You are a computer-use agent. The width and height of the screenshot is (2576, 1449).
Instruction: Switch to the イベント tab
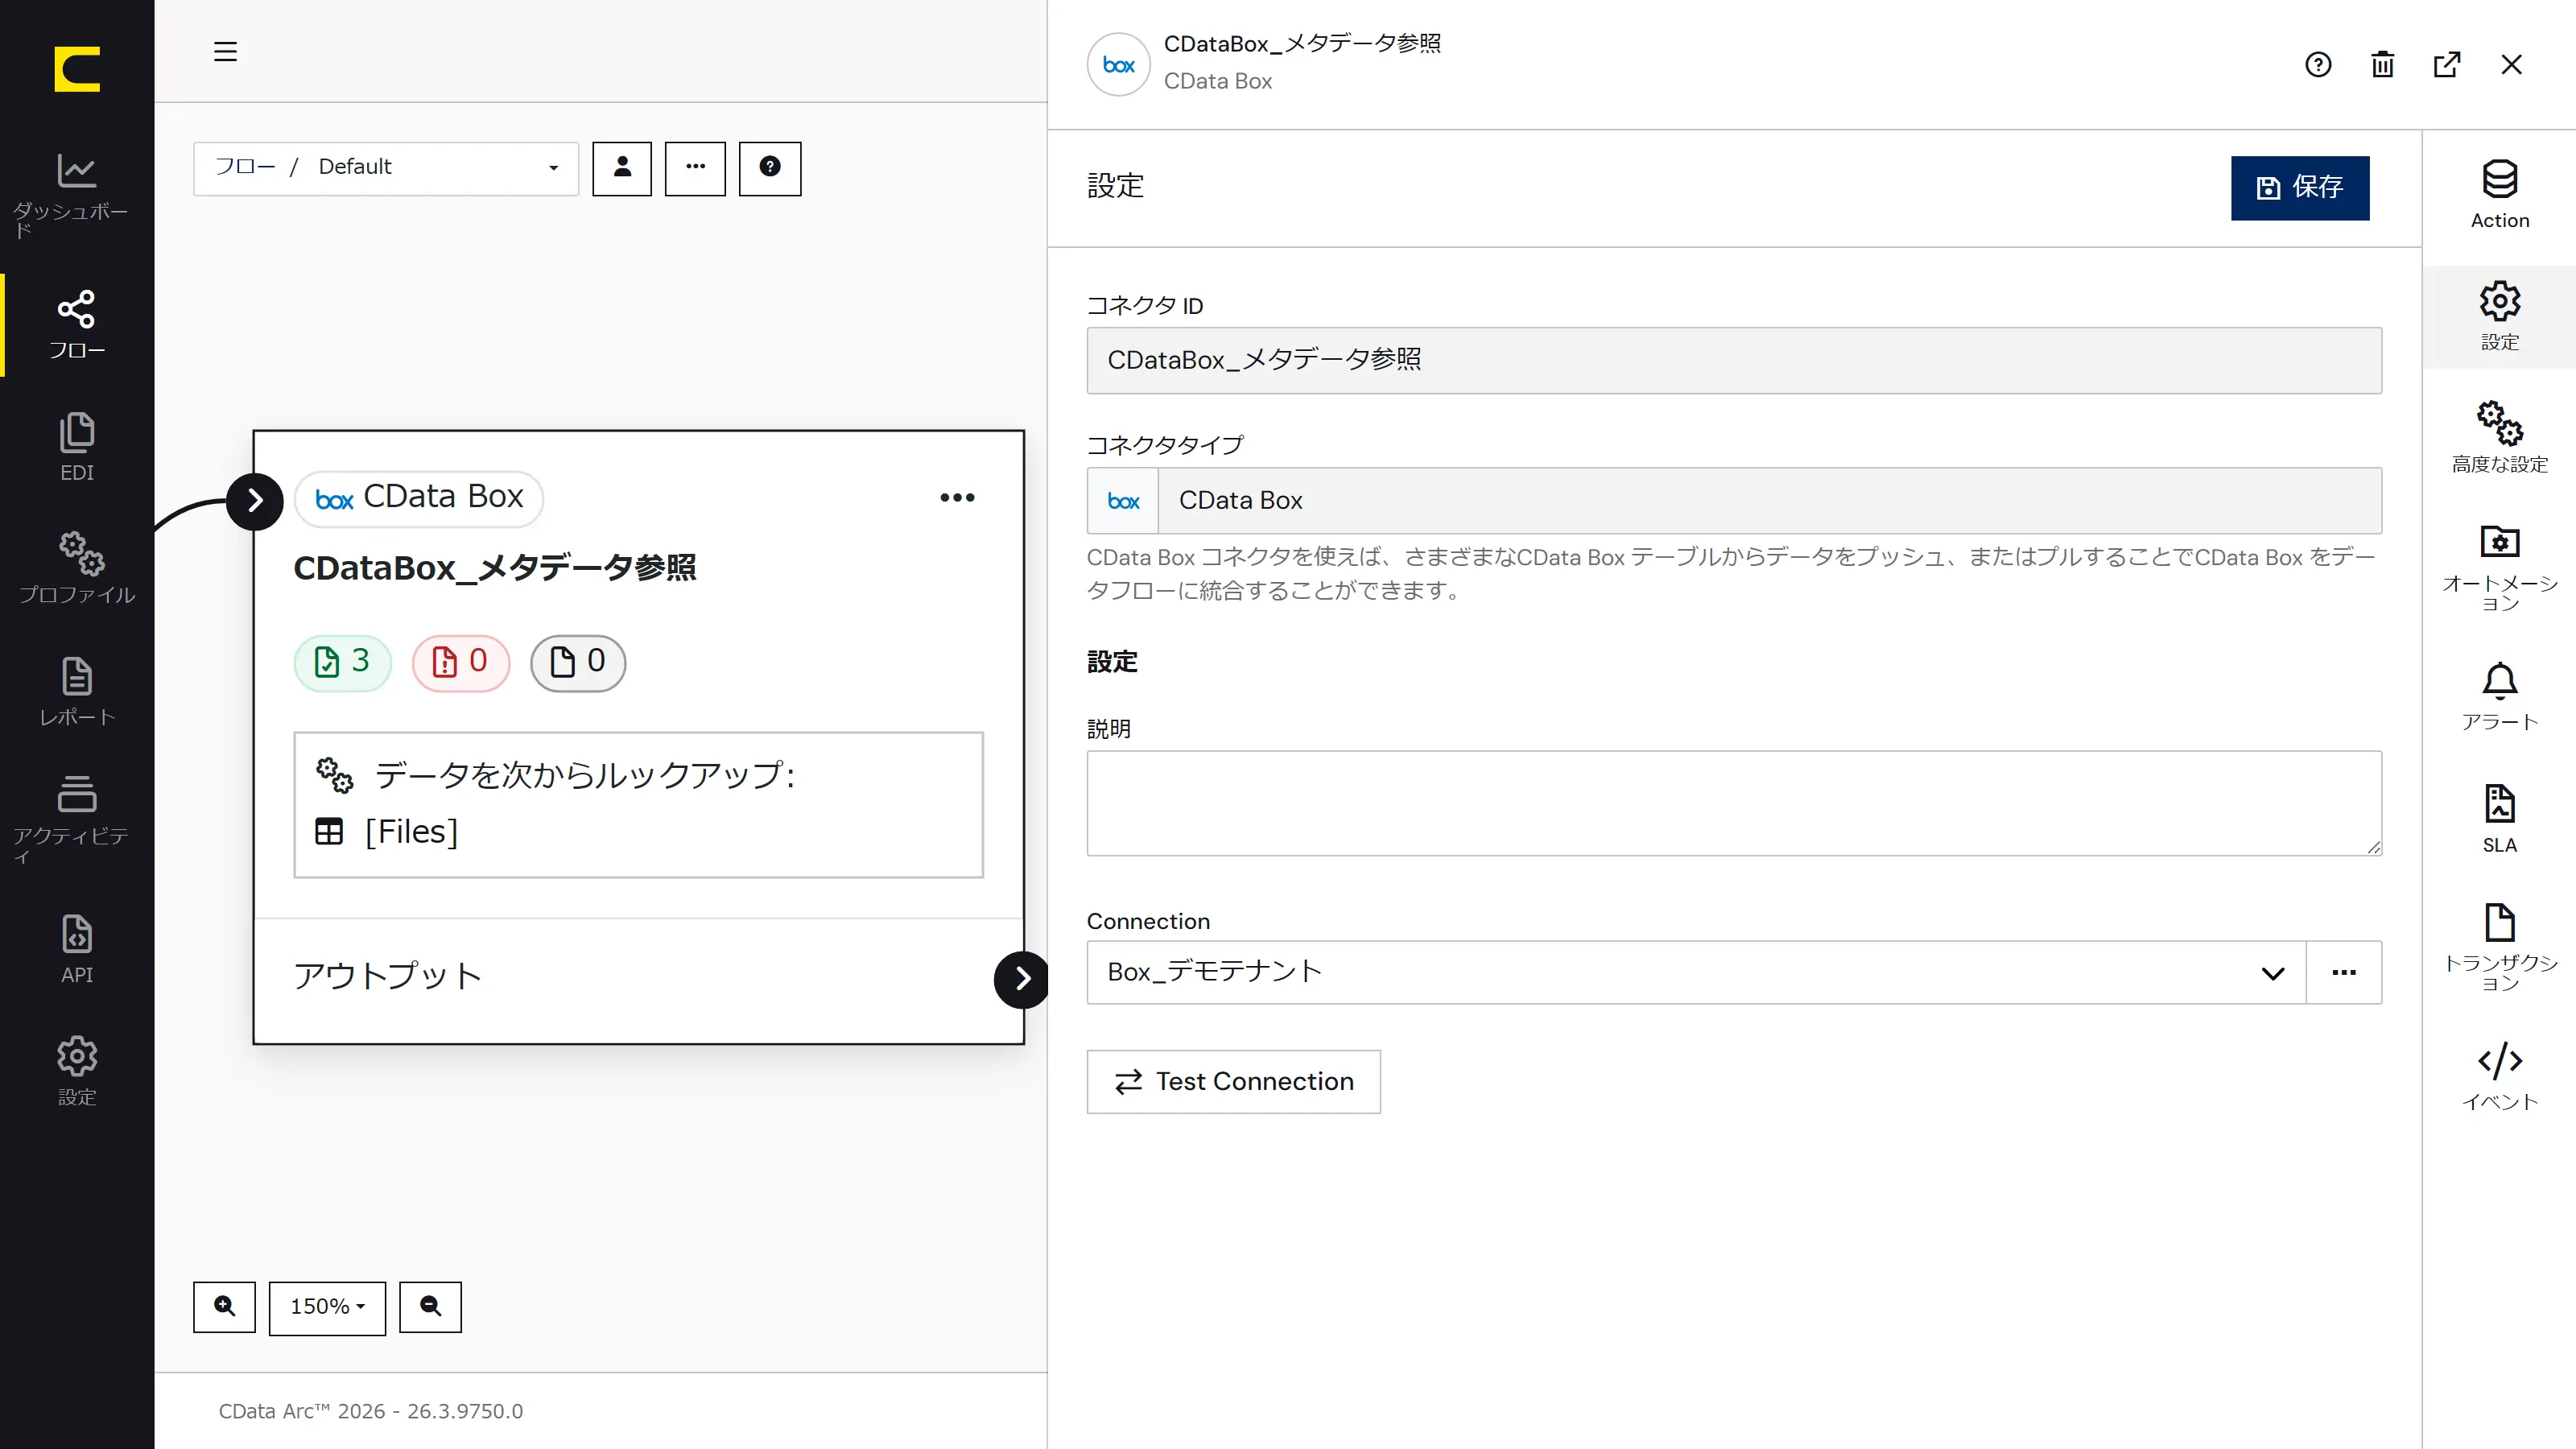tap(2500, 1077)
